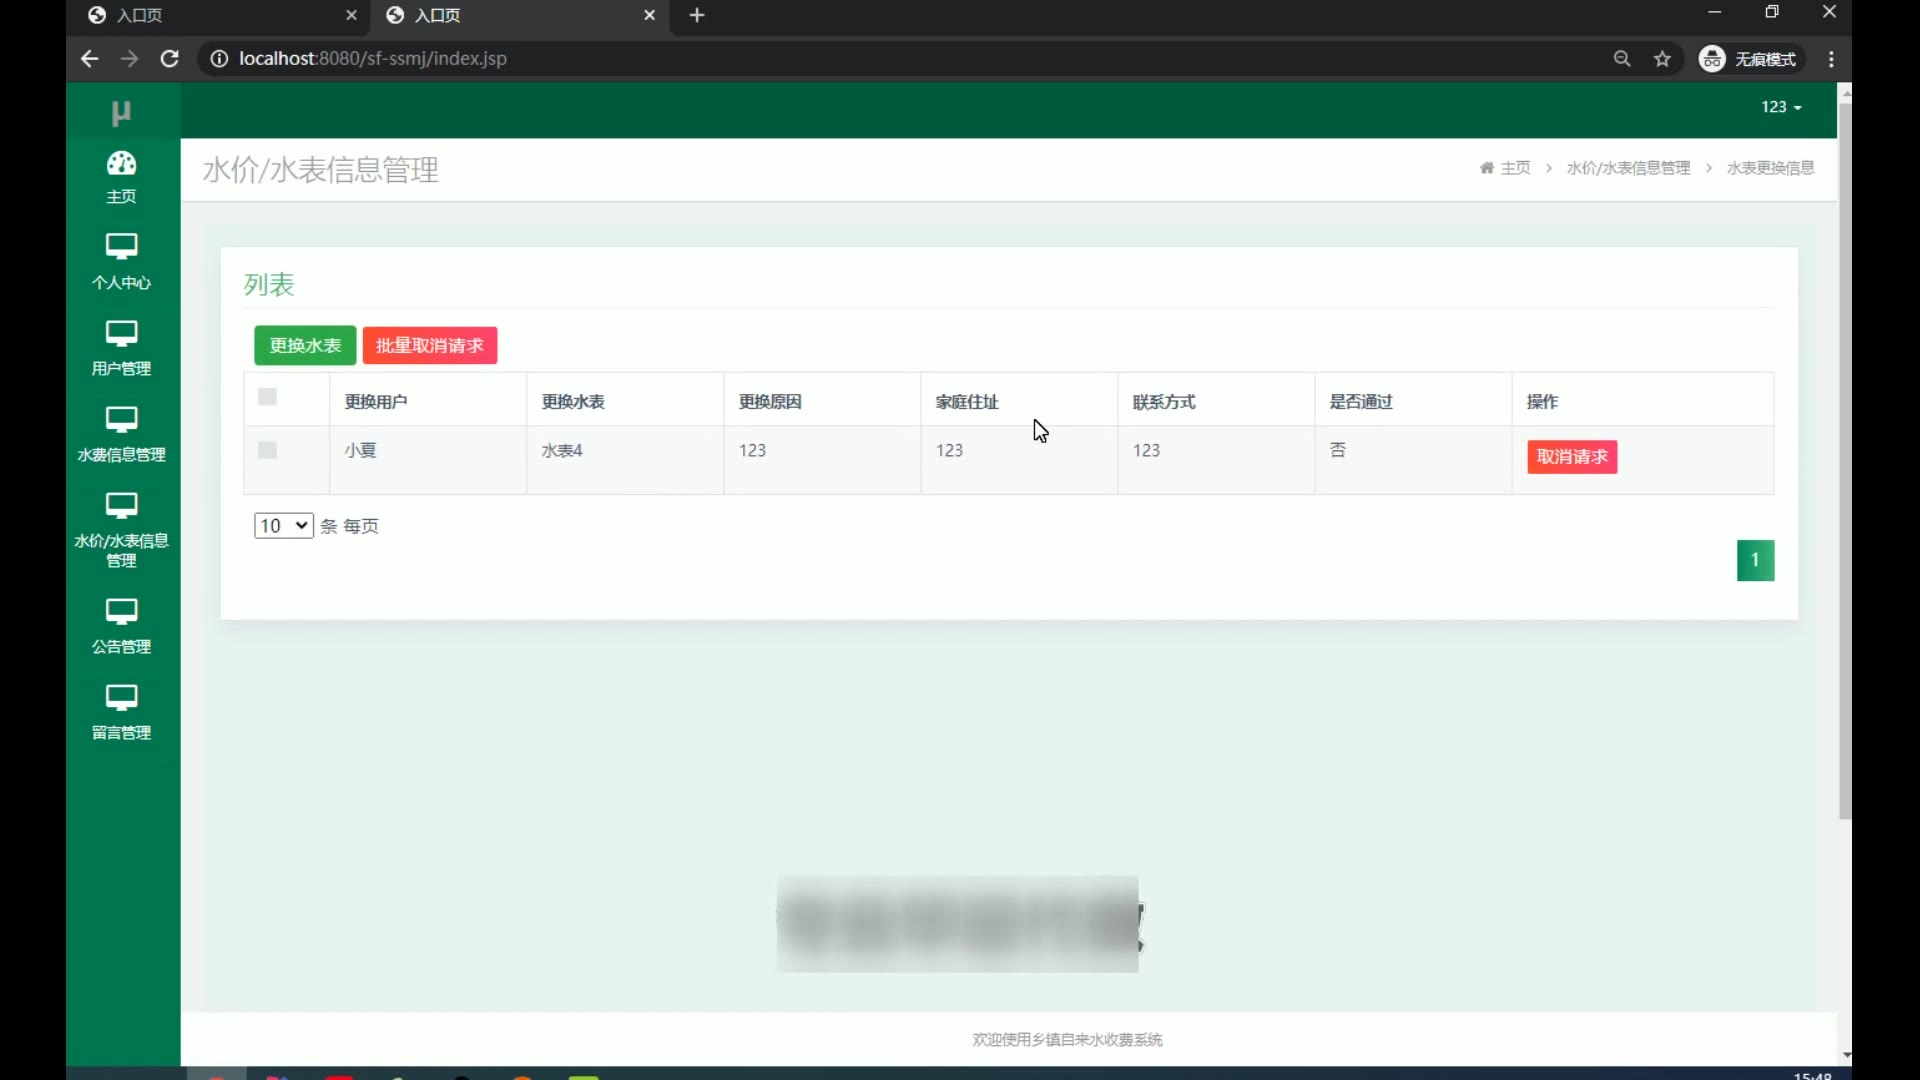This screenshot has height=1080, width=1920.
Task: Toggle the select-all checkbox in table header
Action: click(x=267, y=397)
